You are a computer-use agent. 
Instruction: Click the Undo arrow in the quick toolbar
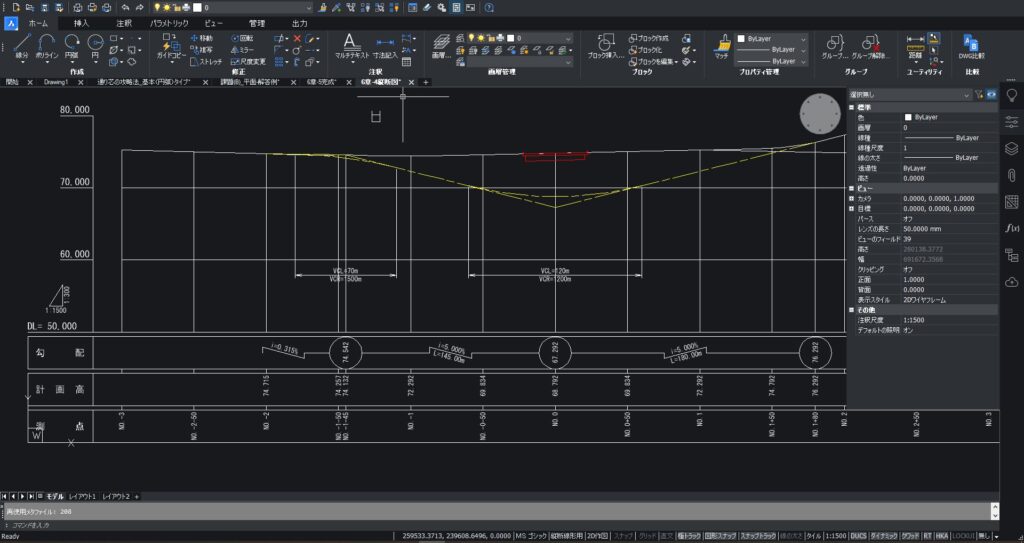tap(125, 8)
